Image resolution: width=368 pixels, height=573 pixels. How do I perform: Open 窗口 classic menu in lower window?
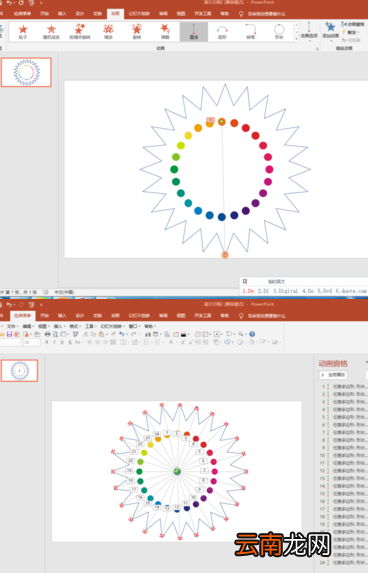pyautogui.click(x=134, y=326)
